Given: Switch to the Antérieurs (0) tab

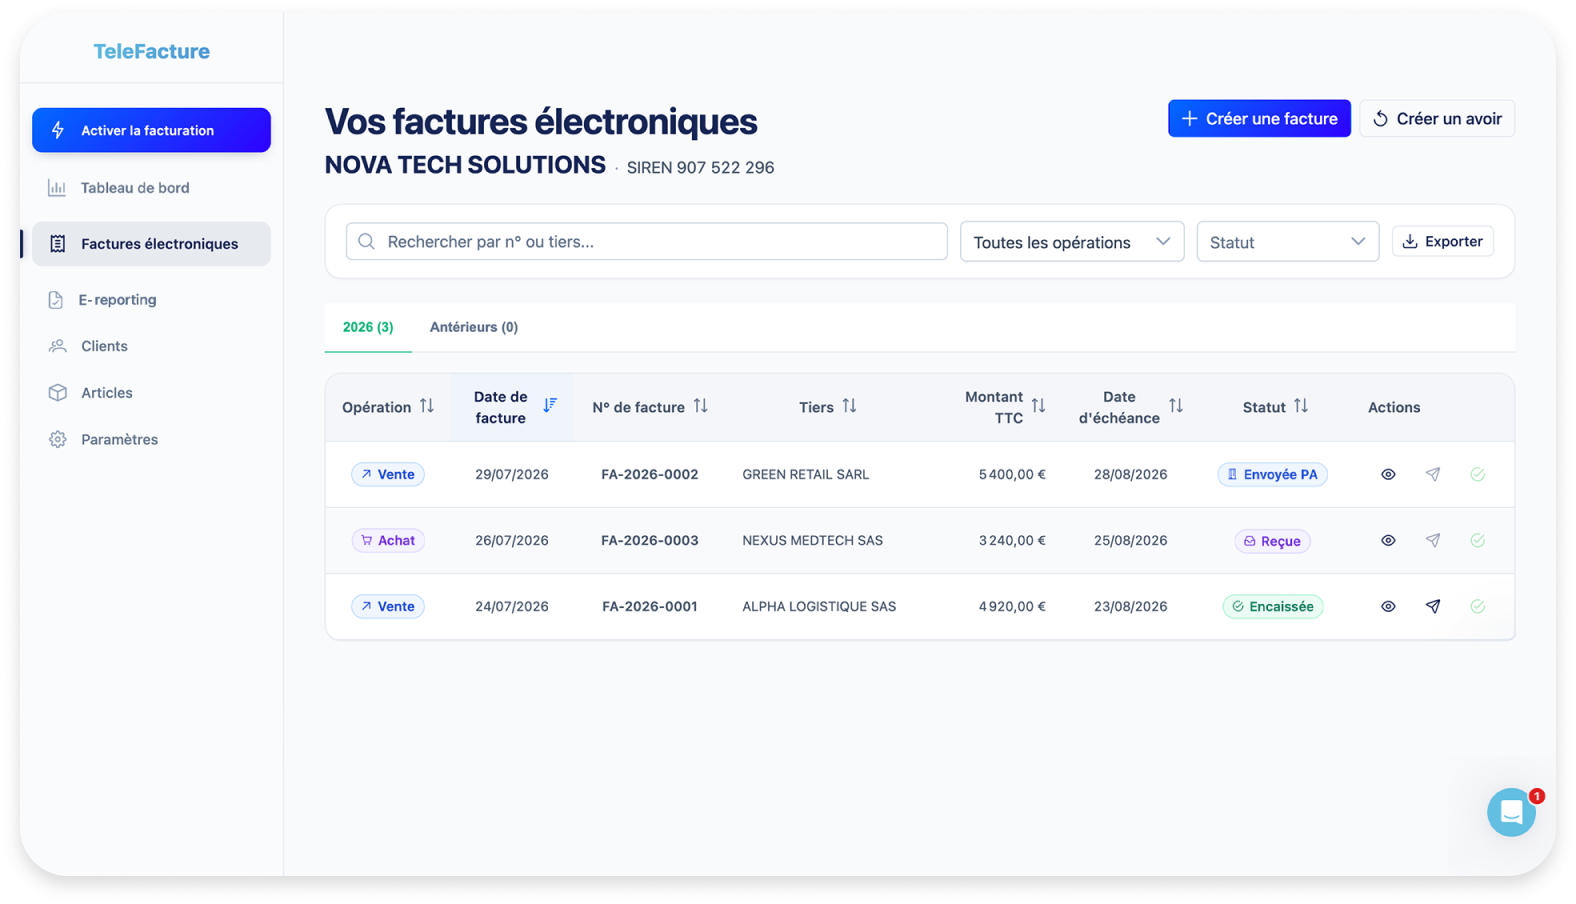Looking at the screenshot, I should (474, 327).
